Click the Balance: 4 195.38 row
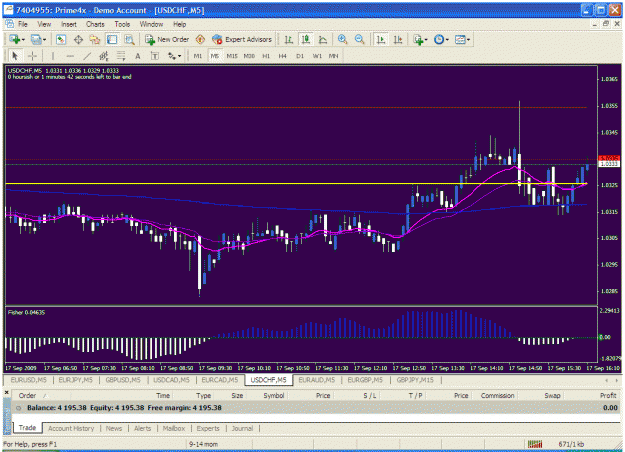This screenshot has width=625, height=452. click(x=316, y=407)
